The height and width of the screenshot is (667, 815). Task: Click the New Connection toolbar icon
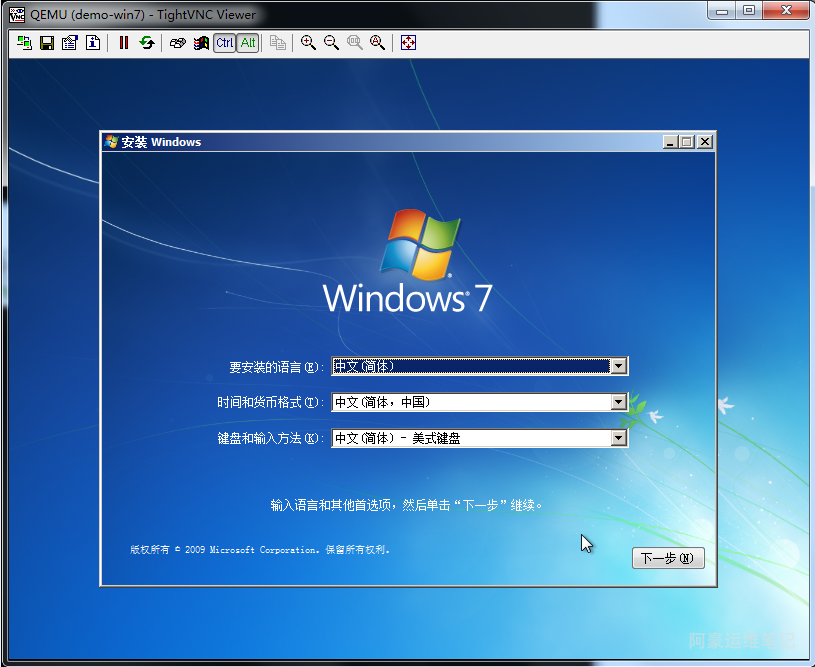(x=24, y=43)
